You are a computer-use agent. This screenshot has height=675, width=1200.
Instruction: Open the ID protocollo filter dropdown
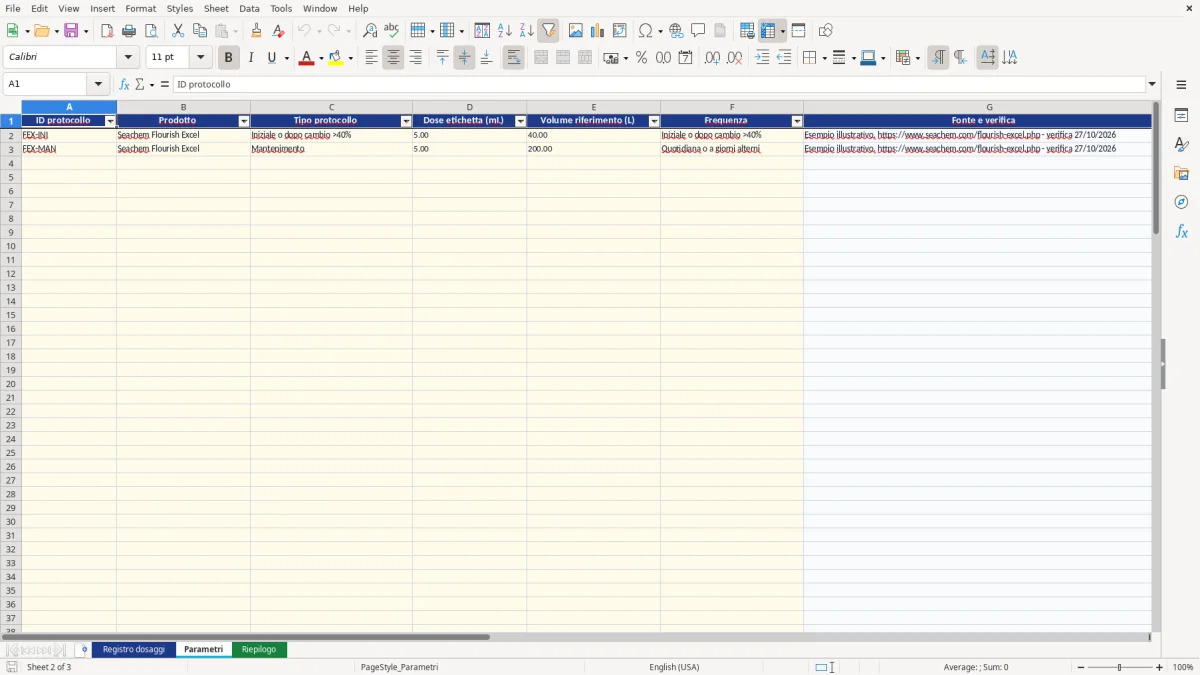tap(111, 121)
